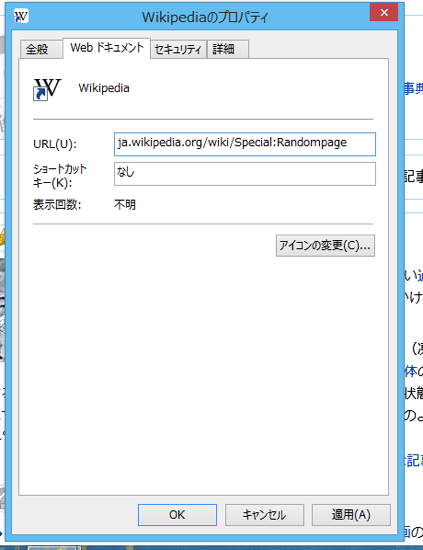Screen dimensions: 423x550
Task: Click the Wikipediaのプロパティ window title
Action: 205,17
